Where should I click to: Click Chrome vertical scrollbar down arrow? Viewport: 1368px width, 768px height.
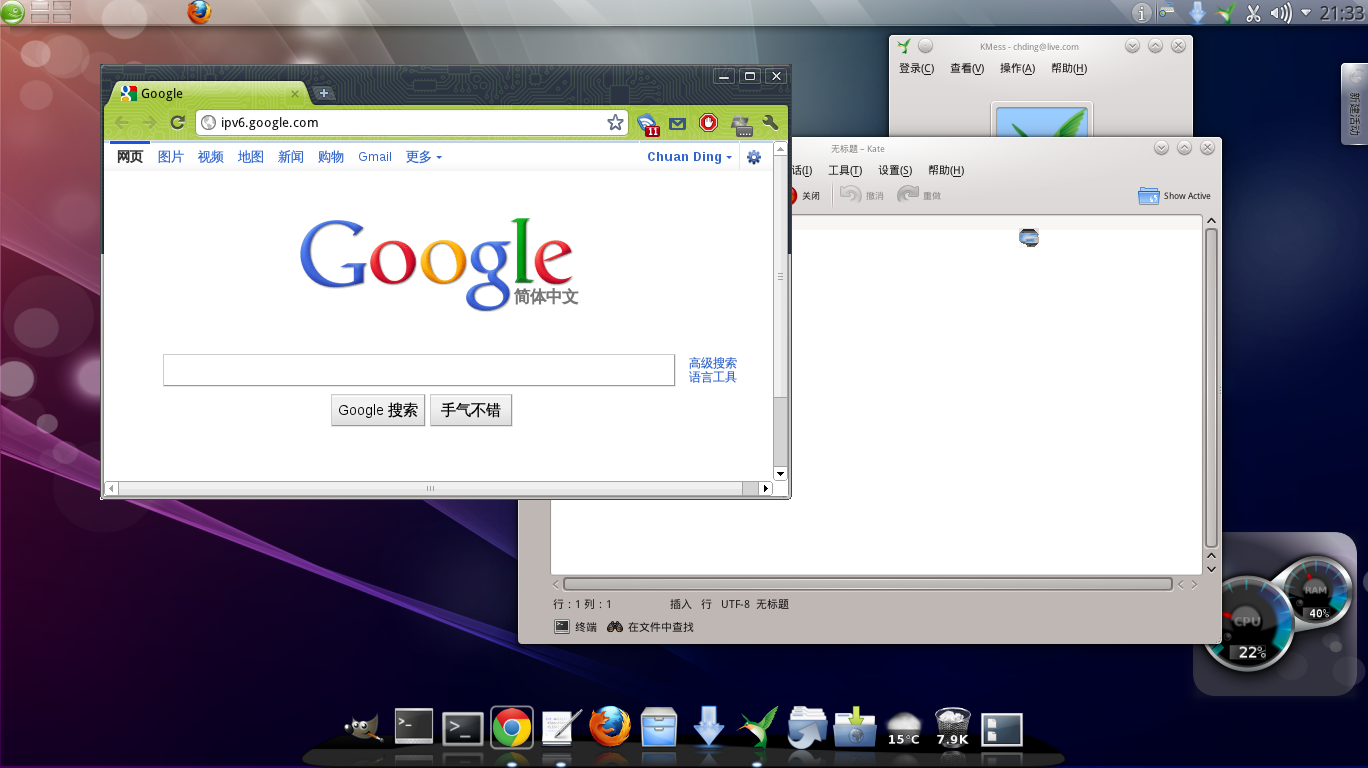click(781, 473)
